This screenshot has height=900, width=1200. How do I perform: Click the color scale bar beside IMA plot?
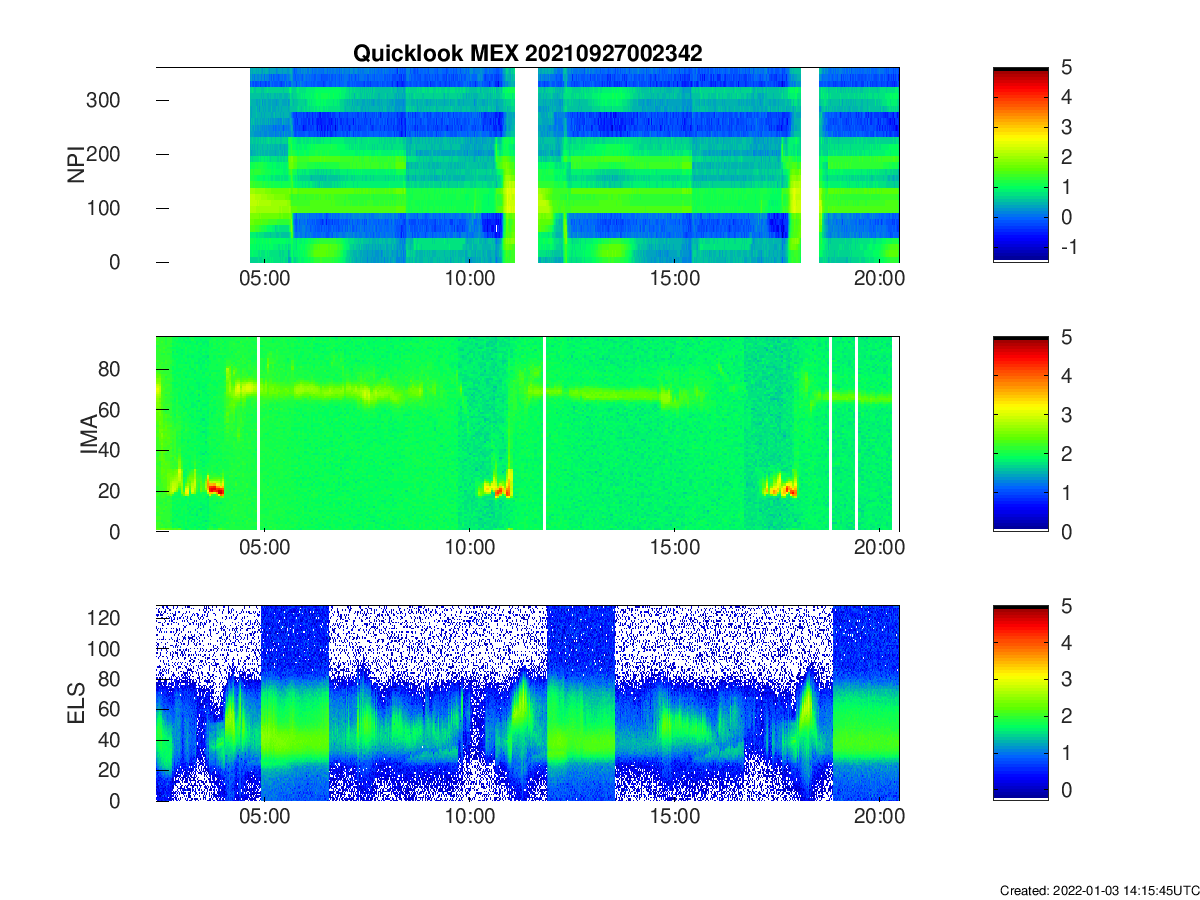[x=1020, y=434]
